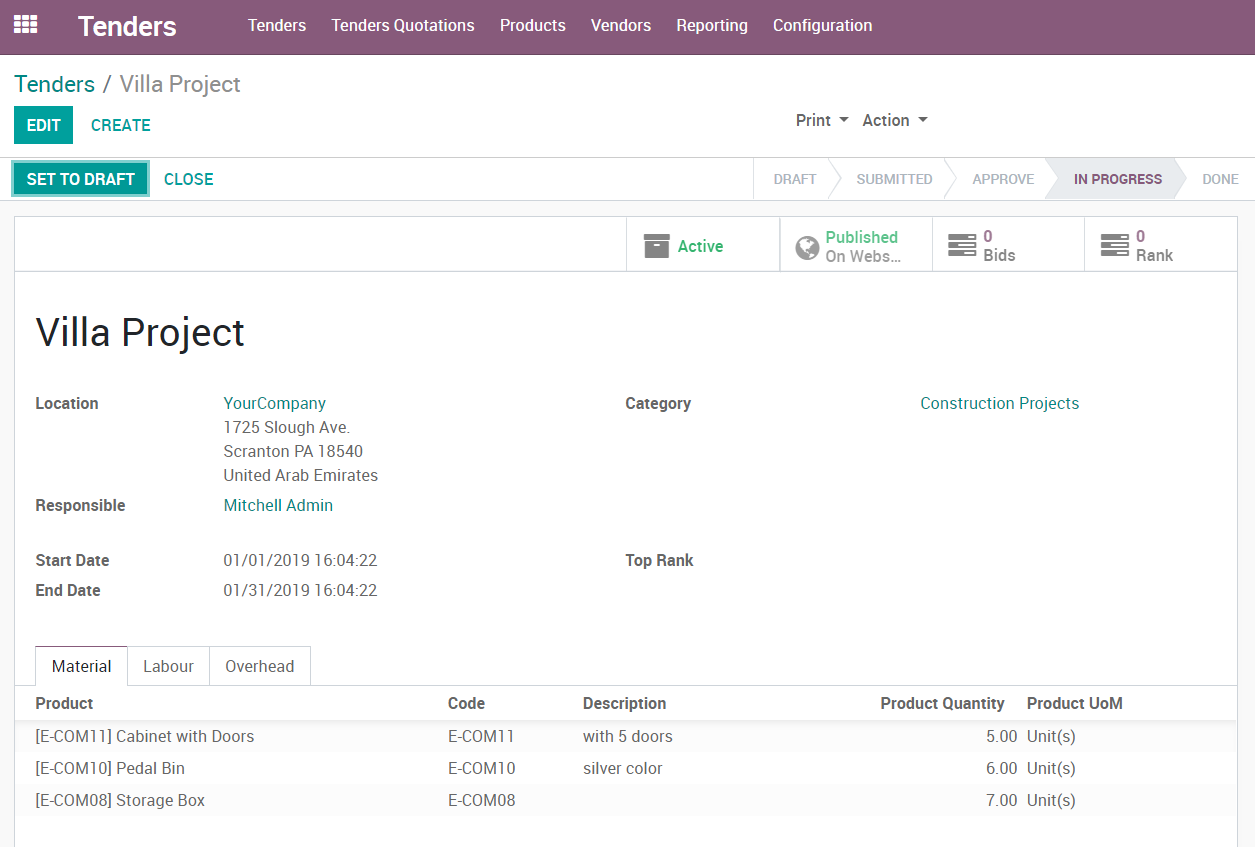Click the Active archive box icon
This screenshot has width=1255, height=847.
(x=656, y=246)
